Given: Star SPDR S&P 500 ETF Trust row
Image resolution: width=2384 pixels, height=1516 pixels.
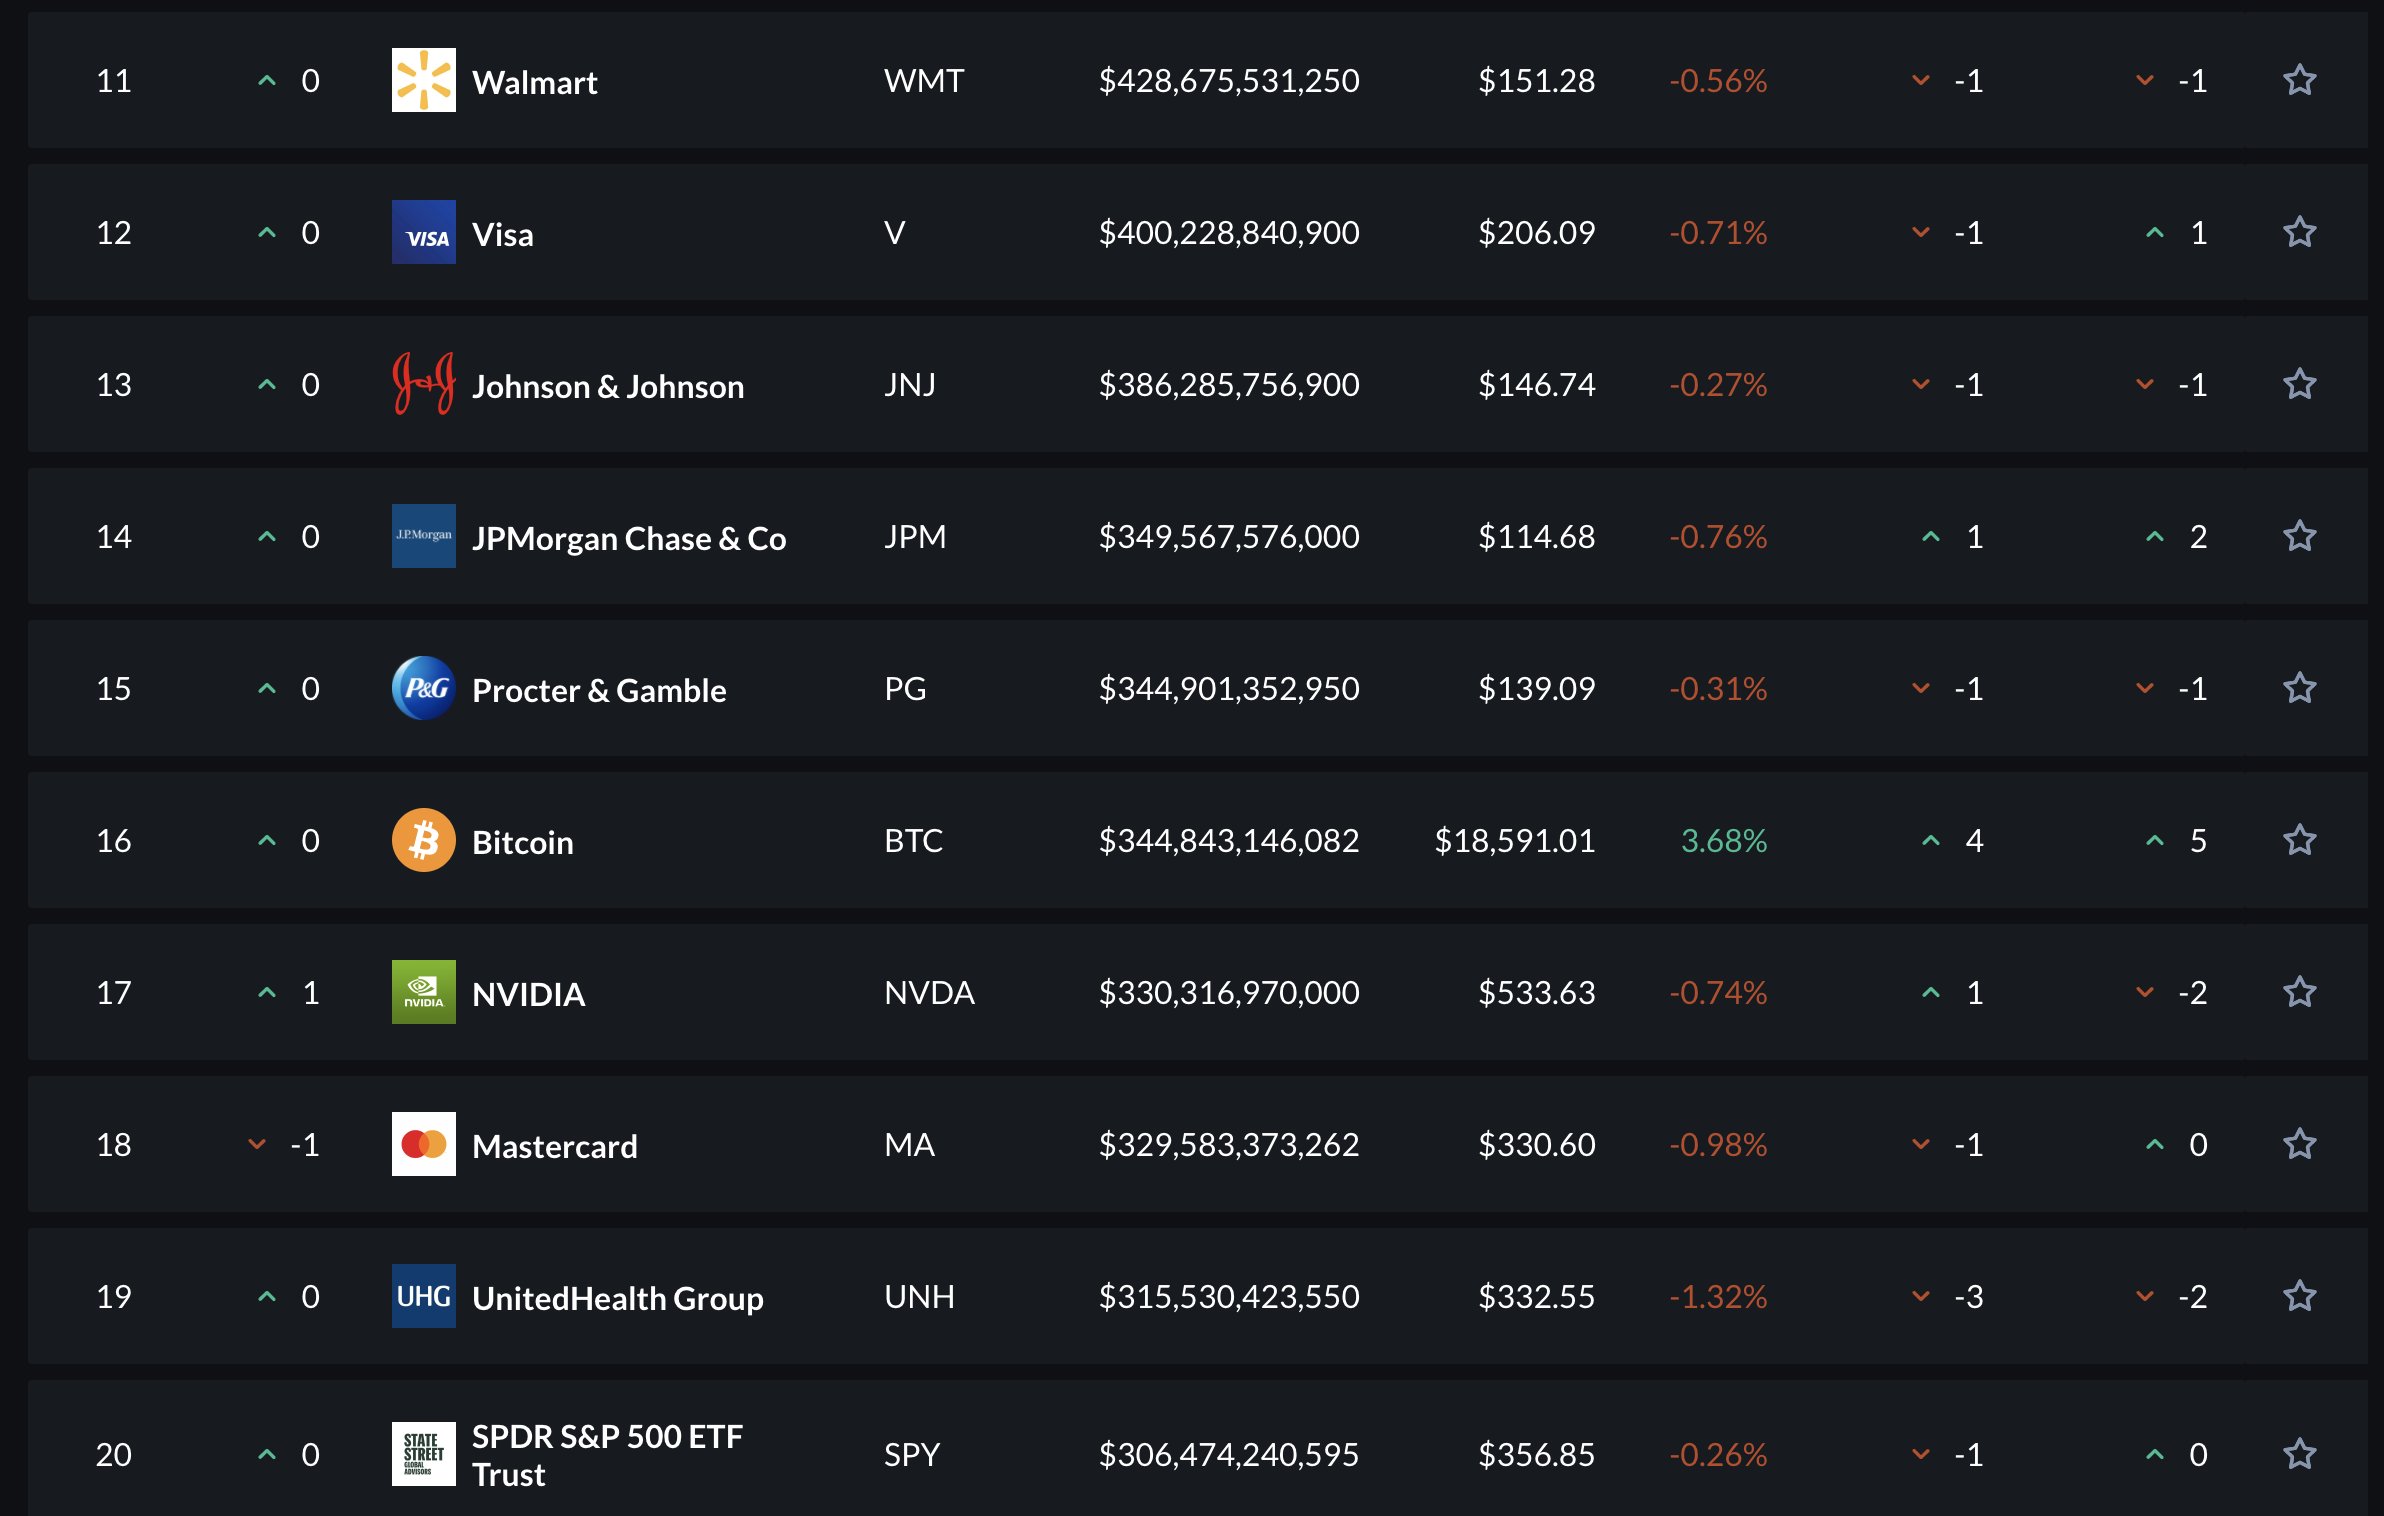Looking at the screenshot, I should click(2299, 1454).
